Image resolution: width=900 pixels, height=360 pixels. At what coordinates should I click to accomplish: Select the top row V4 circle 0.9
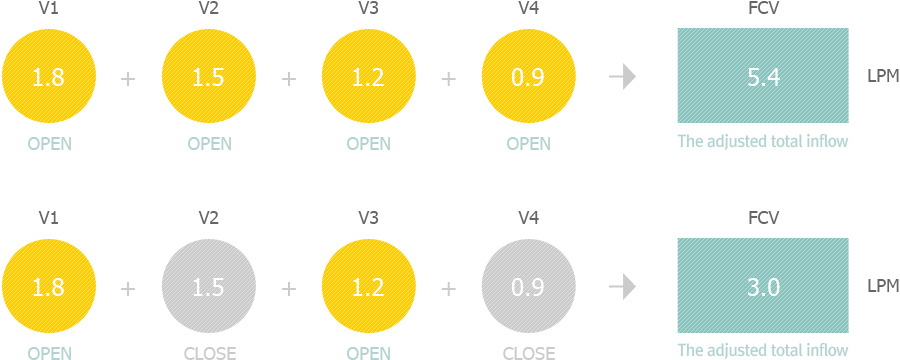(528, 76)
